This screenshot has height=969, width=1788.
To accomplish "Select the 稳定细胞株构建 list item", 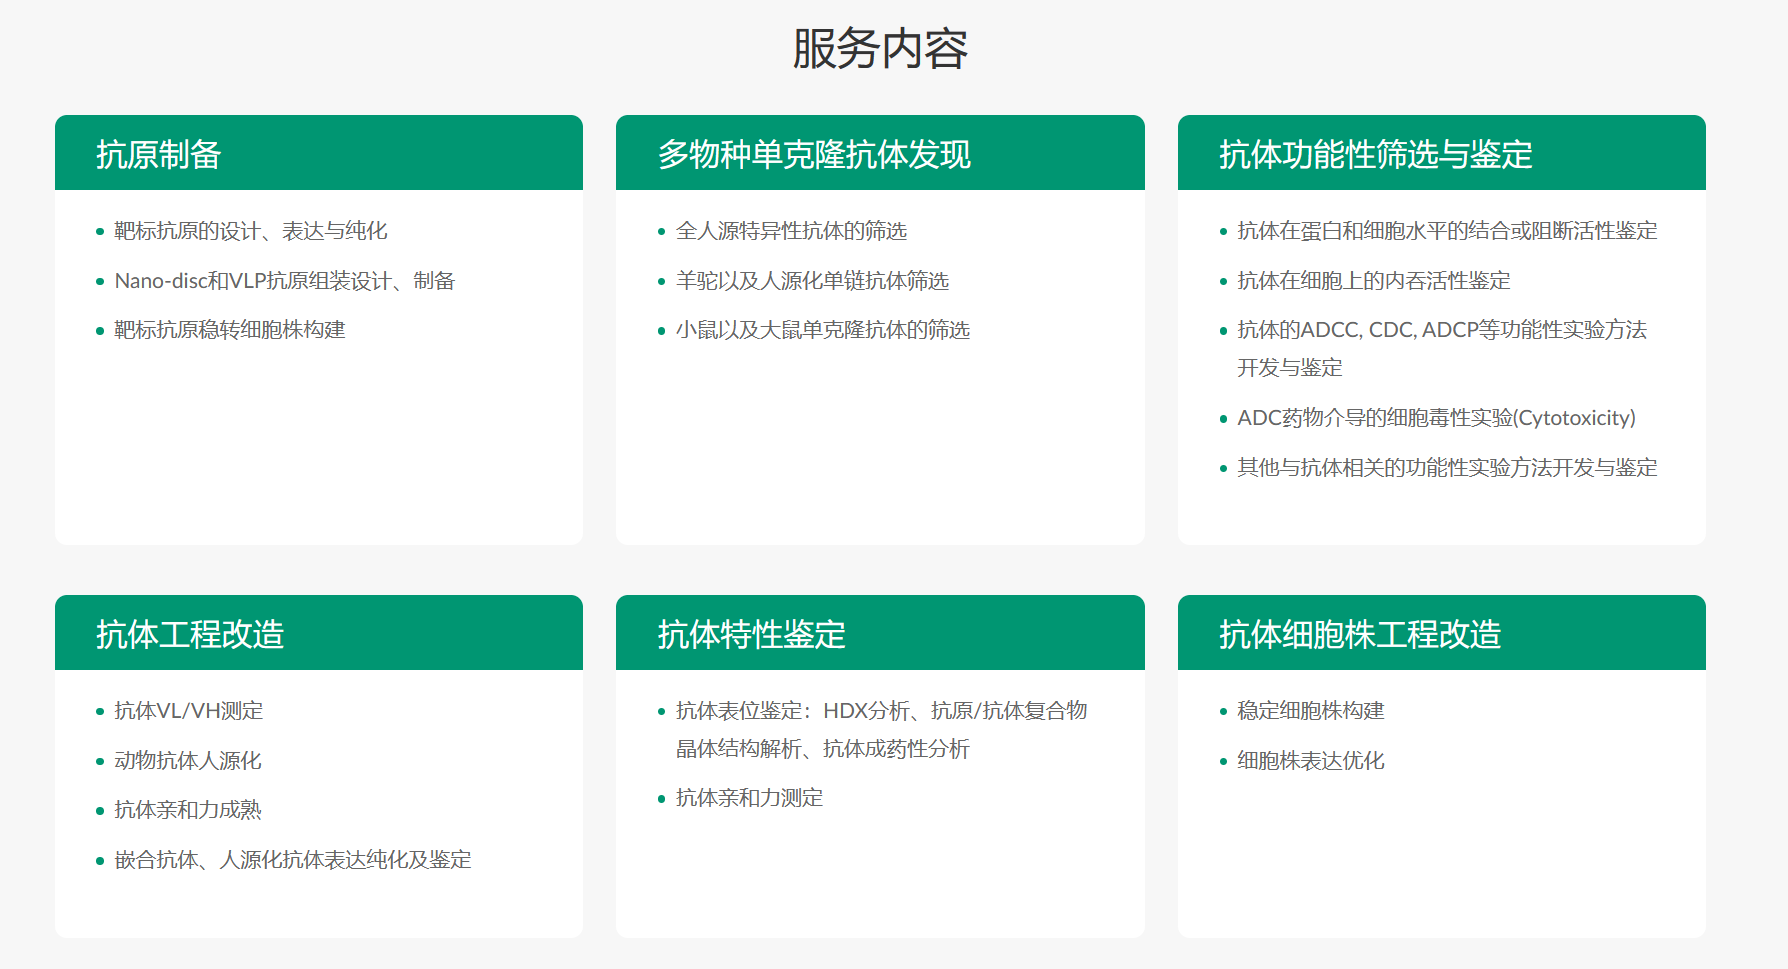I will (x=1310, y=711).
